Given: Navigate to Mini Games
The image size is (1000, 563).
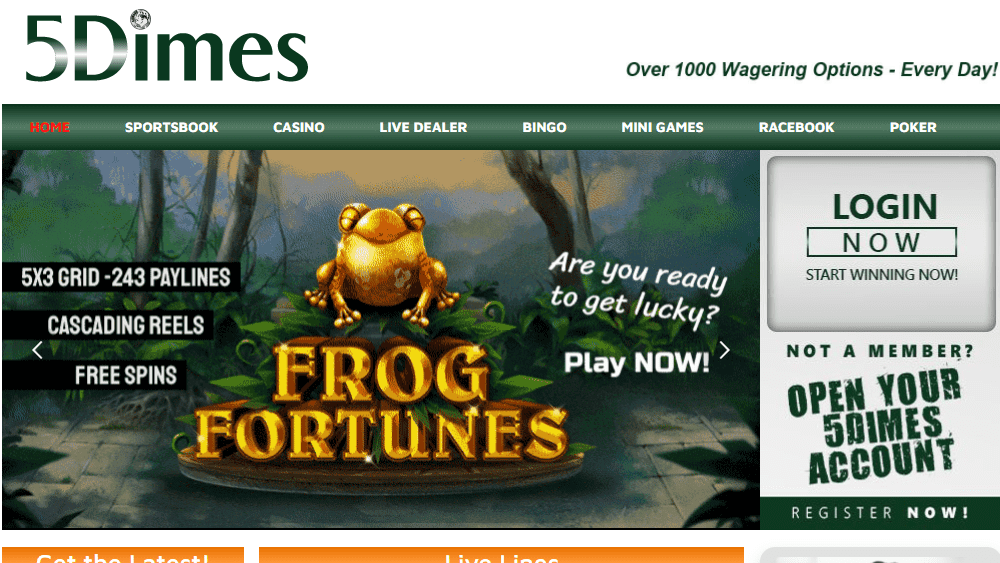Looking at the screenshot, I should (663, 128).
